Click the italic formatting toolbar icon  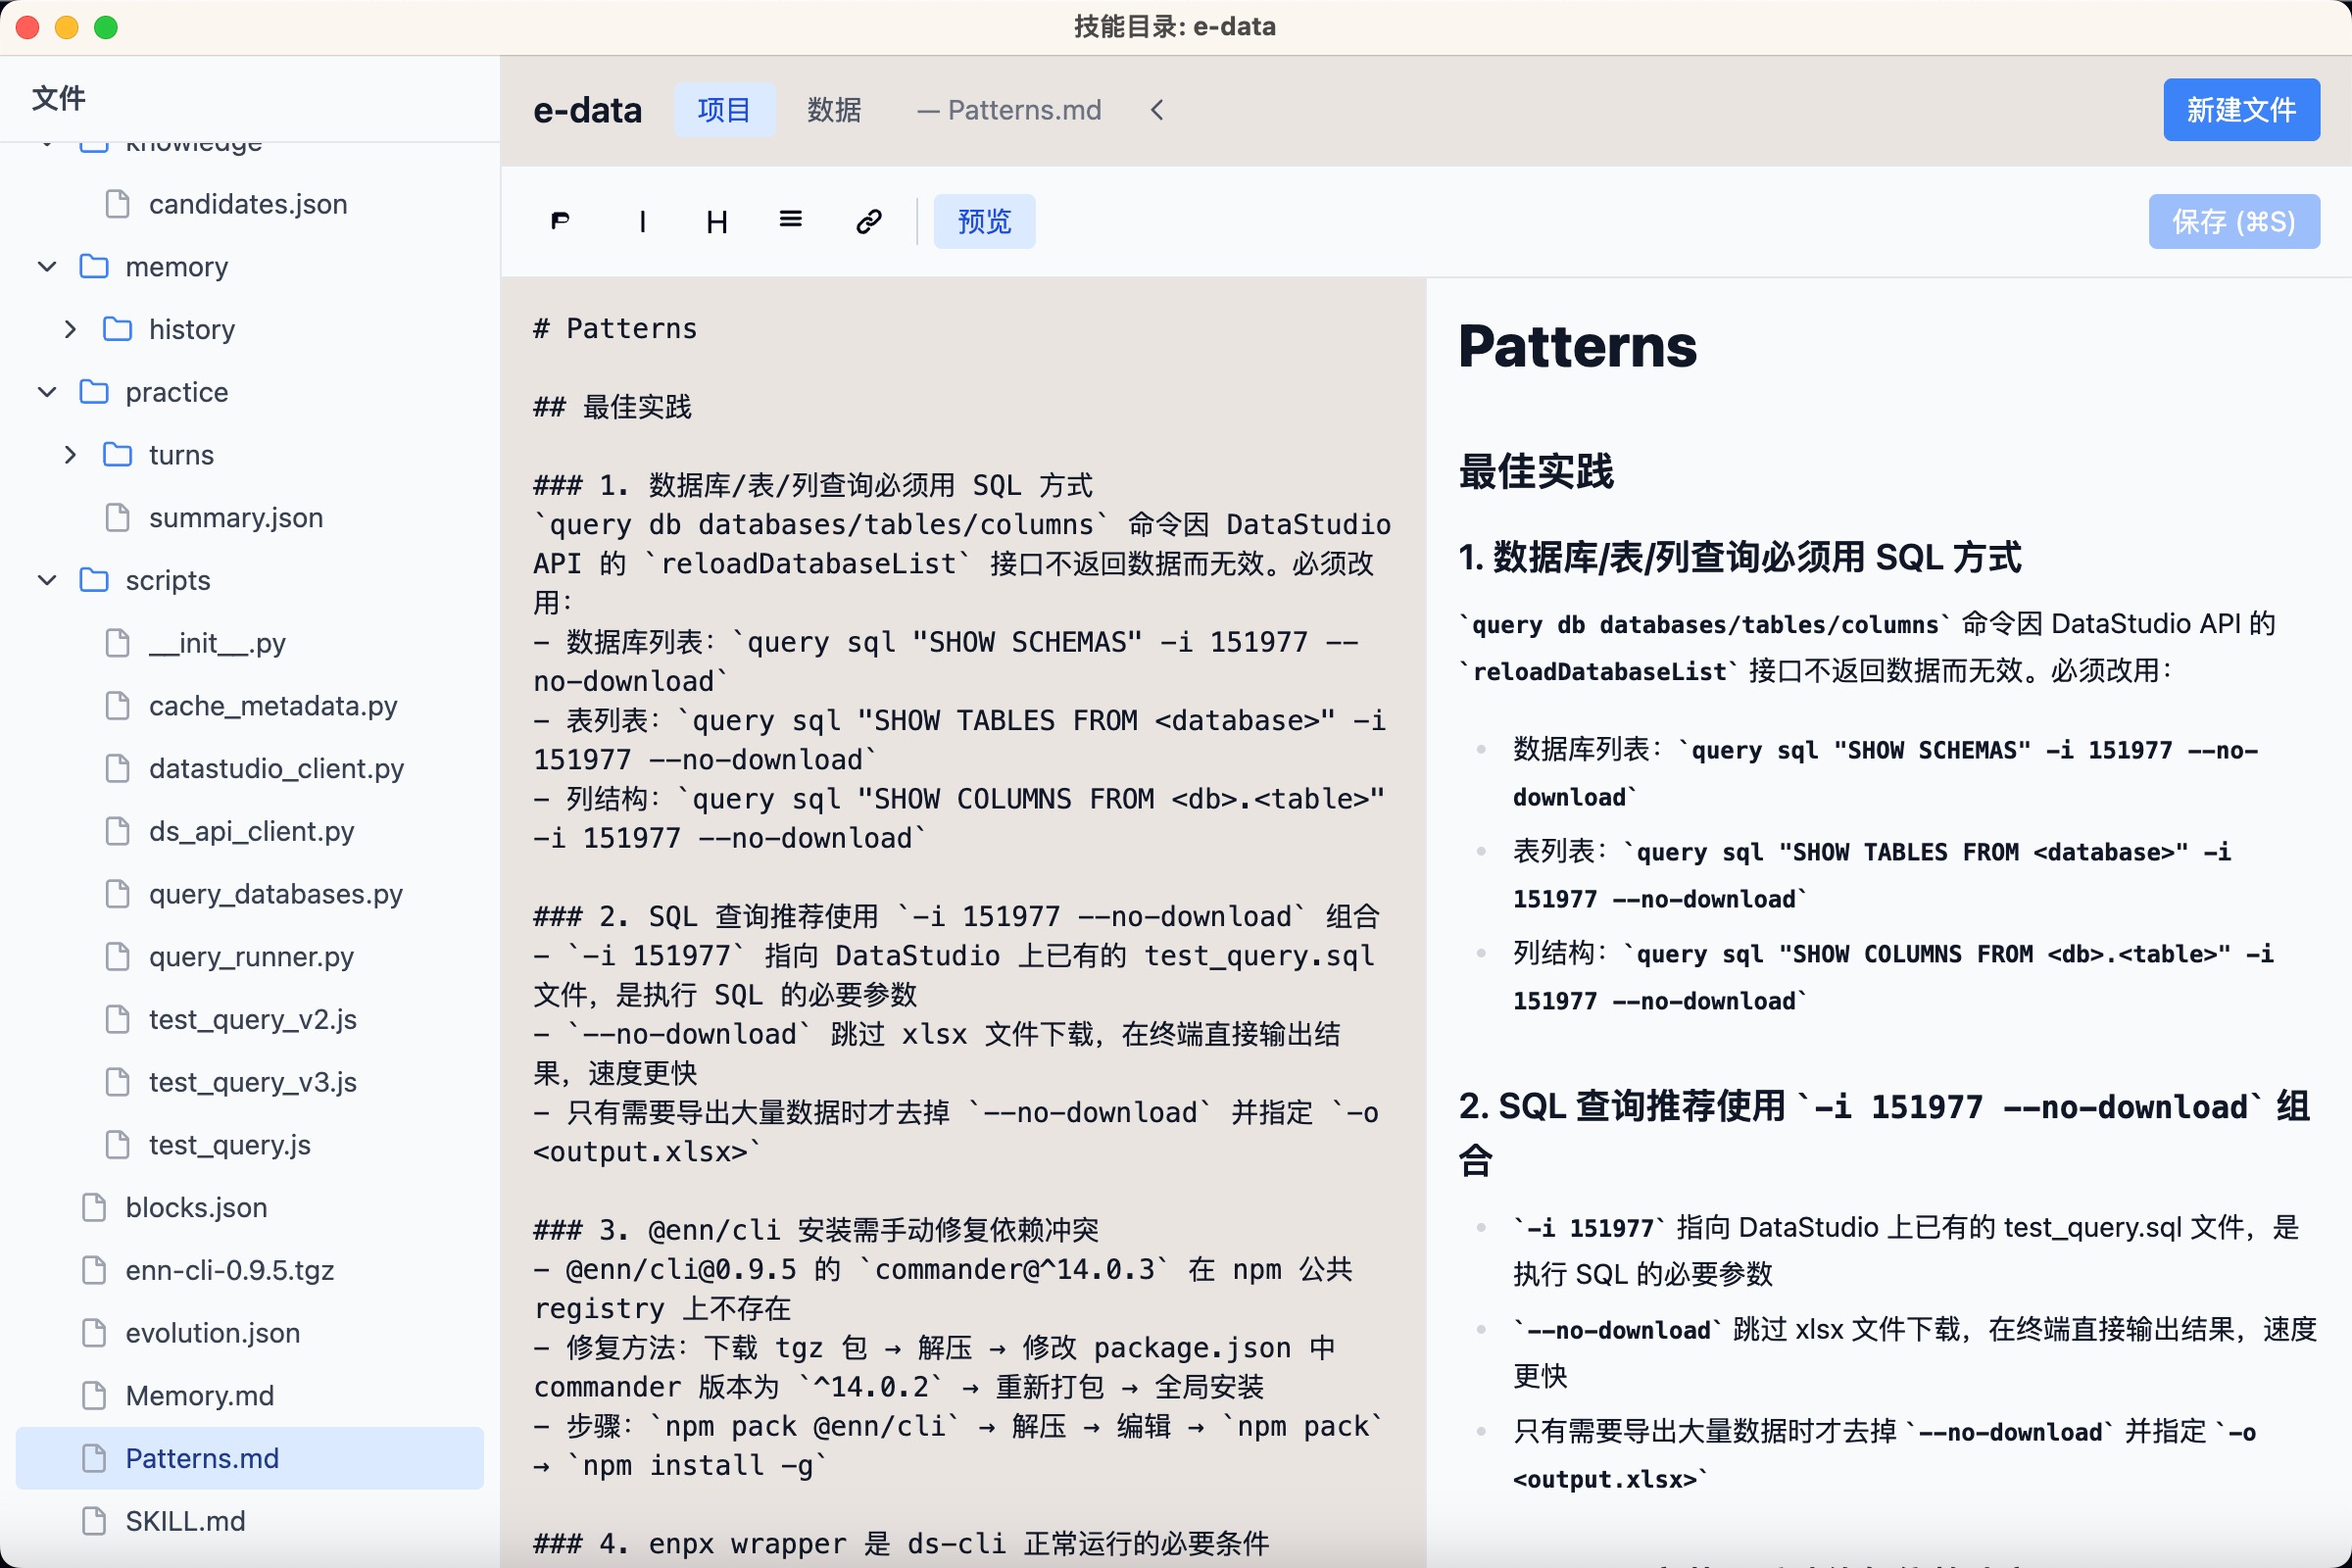642,221
